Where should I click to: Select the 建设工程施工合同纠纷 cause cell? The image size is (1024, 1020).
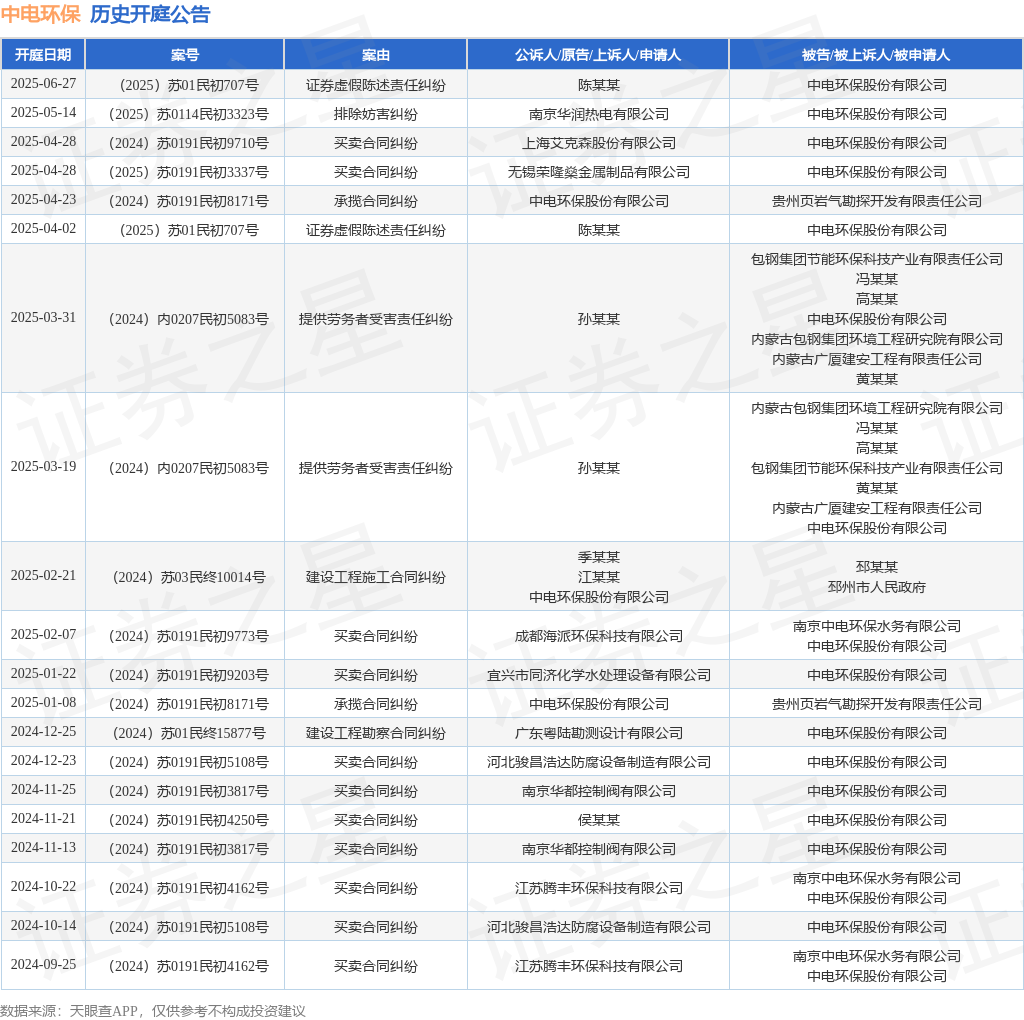[x=376, y=577]
